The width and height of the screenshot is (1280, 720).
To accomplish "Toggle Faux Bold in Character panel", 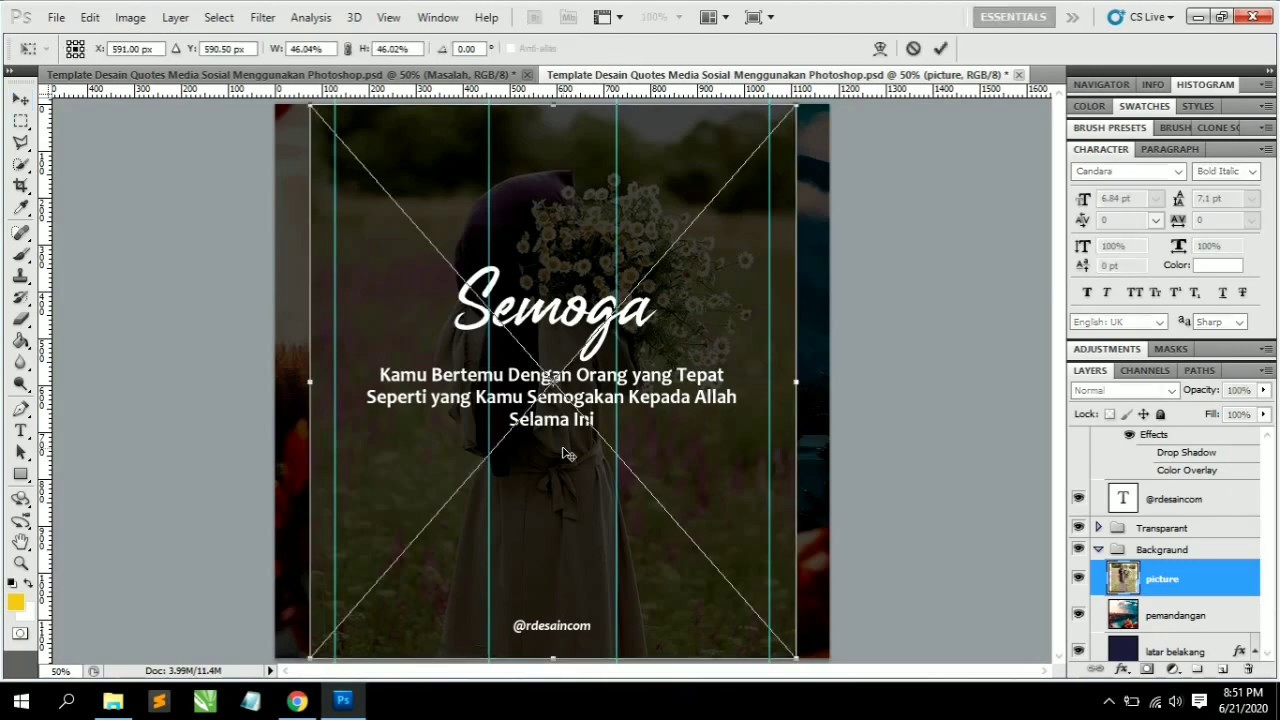I will (x=1087, y=292).
